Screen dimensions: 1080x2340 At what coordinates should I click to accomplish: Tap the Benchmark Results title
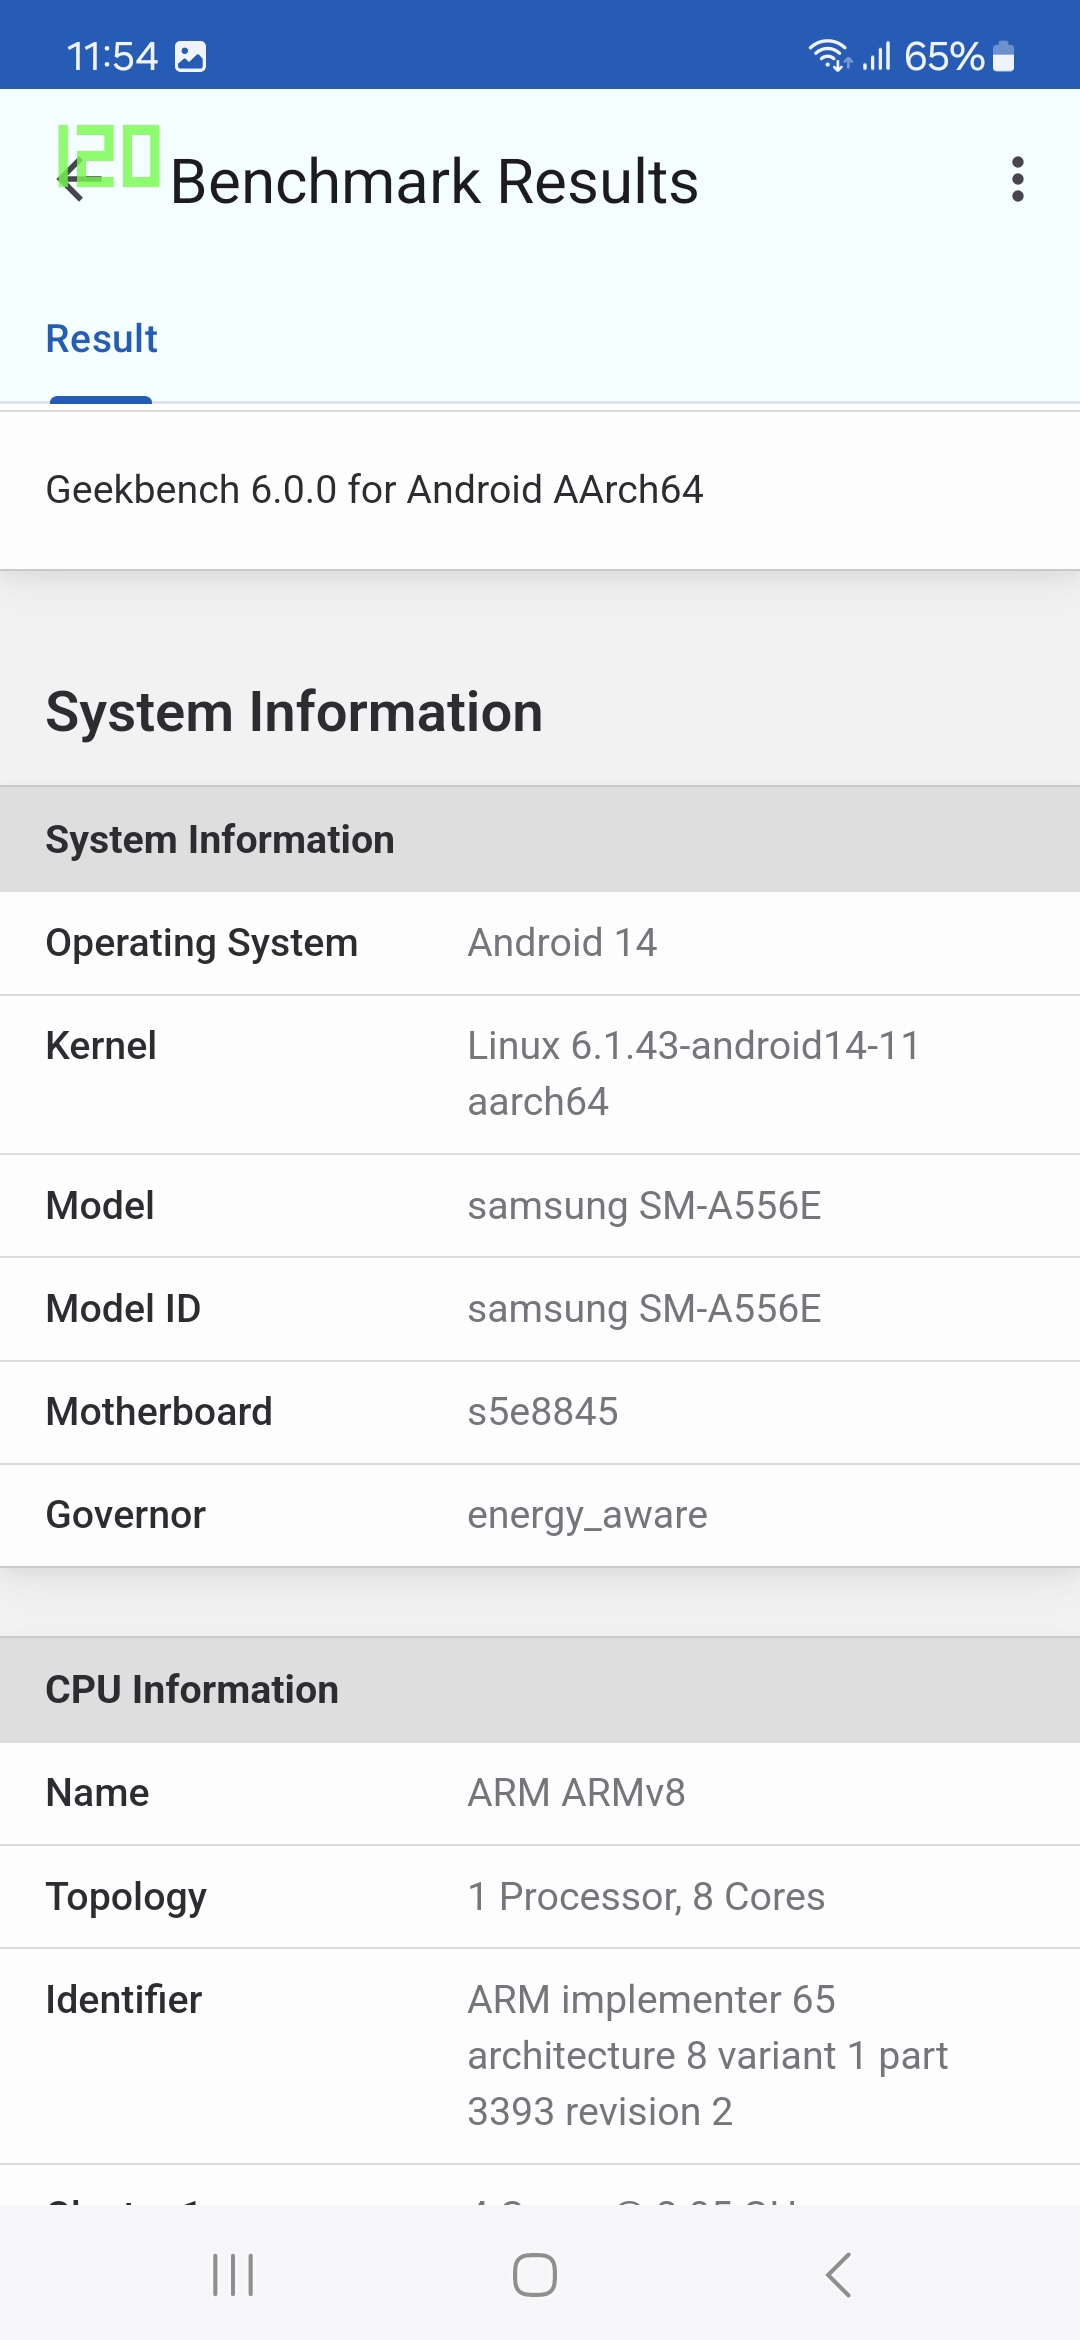[434, 182]
